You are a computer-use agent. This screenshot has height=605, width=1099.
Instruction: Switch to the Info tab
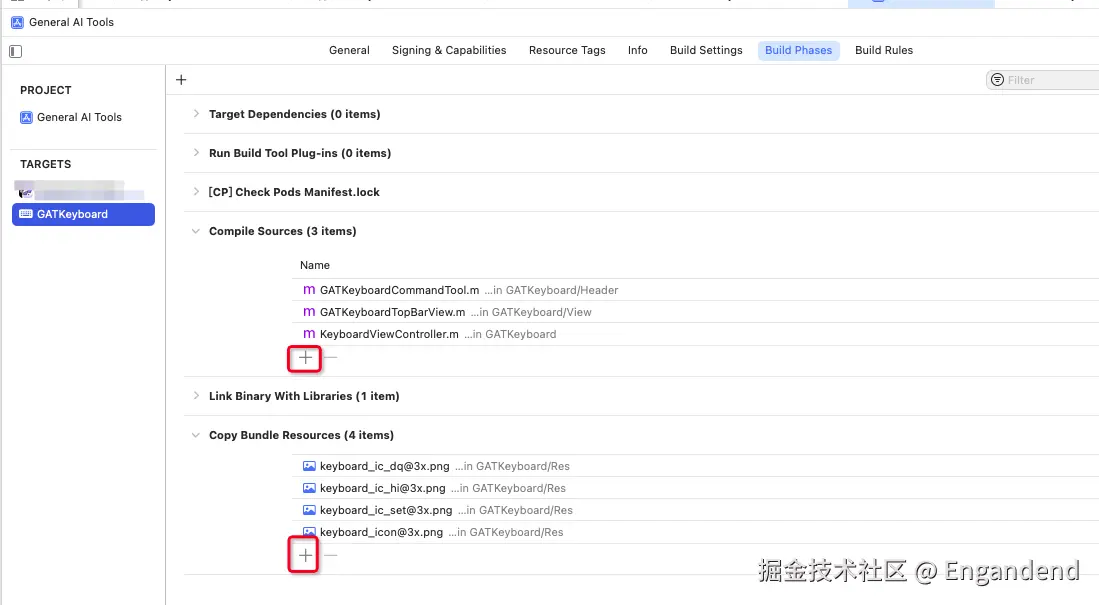click(x=638, y=50)
